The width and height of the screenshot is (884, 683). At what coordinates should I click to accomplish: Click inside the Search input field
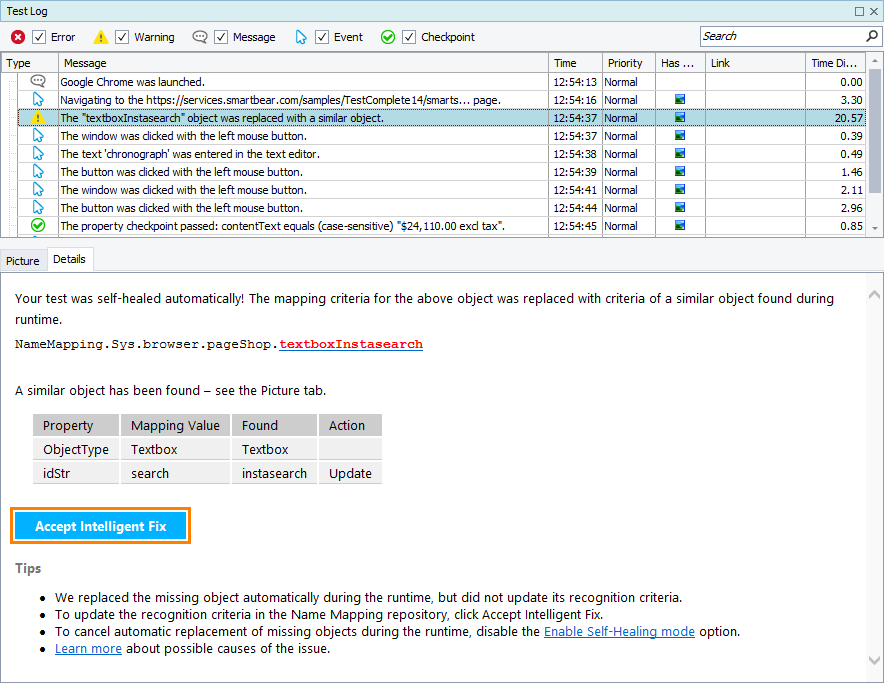pyautogui.click(x=780, y=36)
